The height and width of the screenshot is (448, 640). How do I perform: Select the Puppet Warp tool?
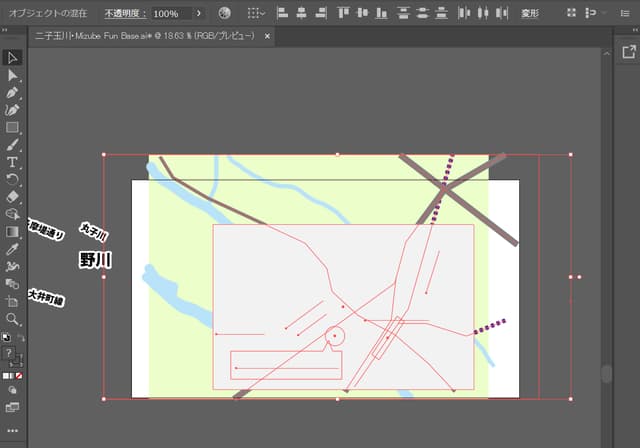[x=12, y=266]
